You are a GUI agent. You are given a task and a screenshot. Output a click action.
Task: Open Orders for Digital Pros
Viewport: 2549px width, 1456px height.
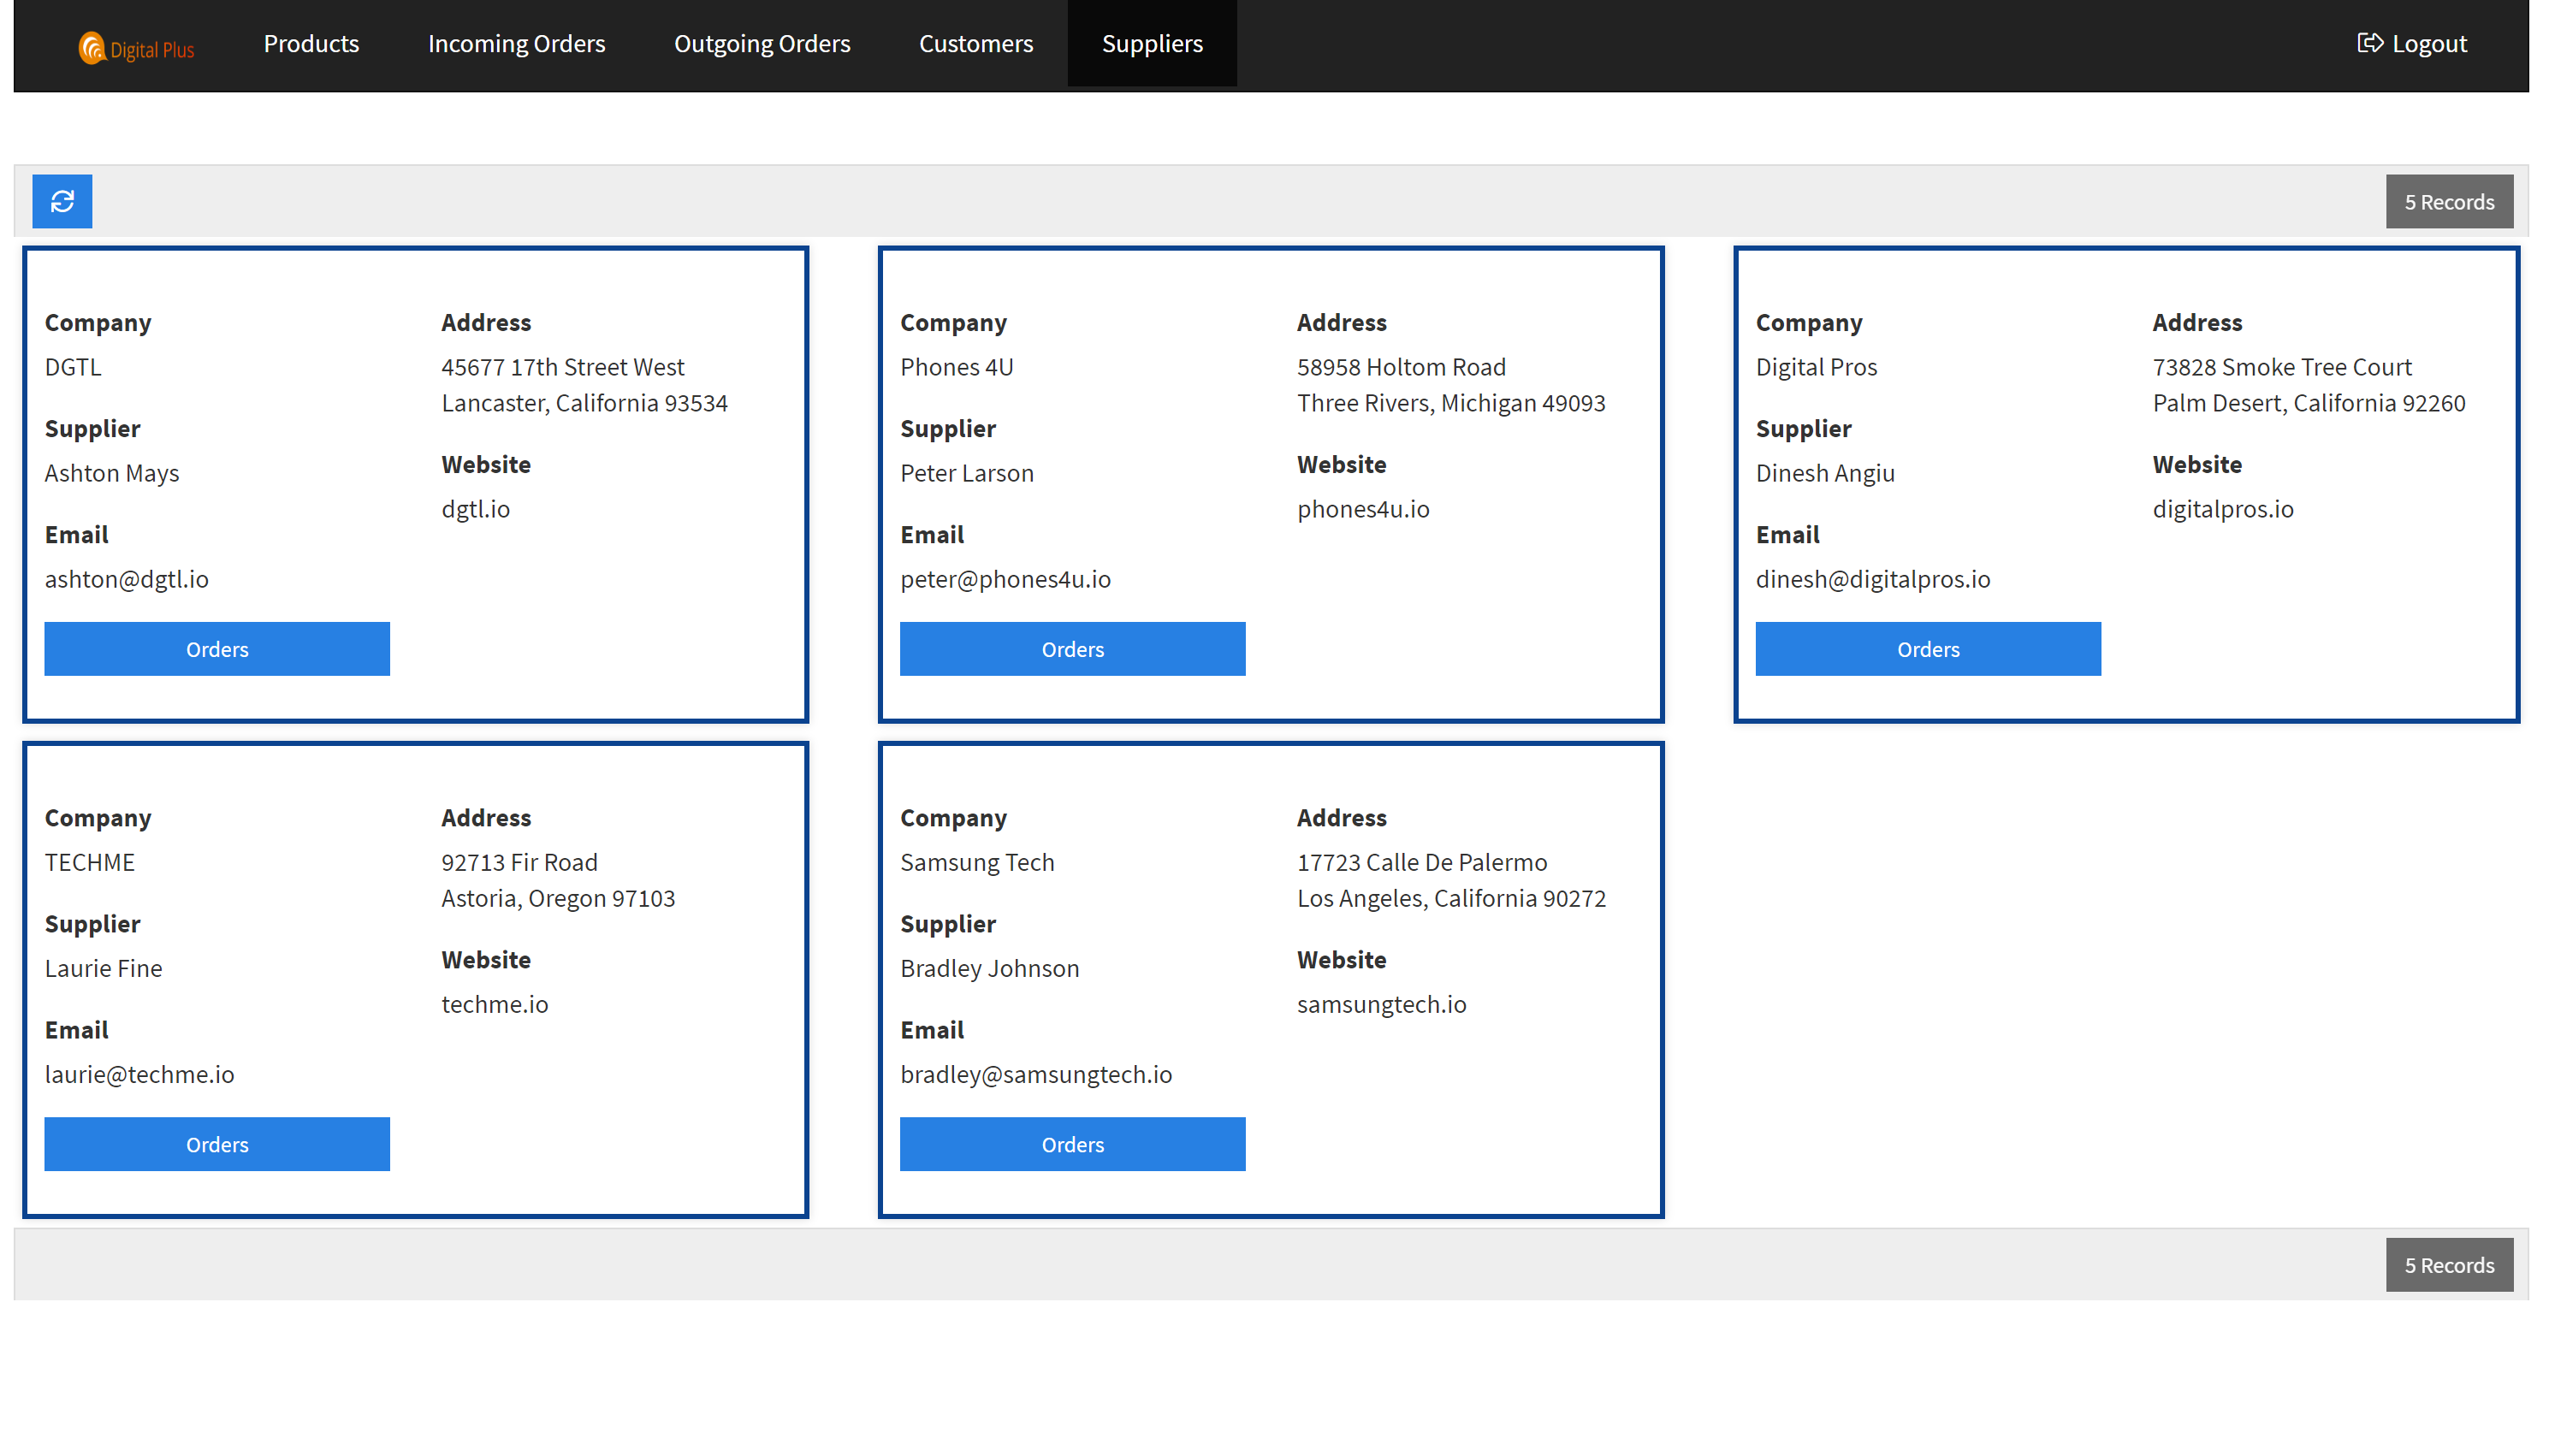click(1927, 649)
